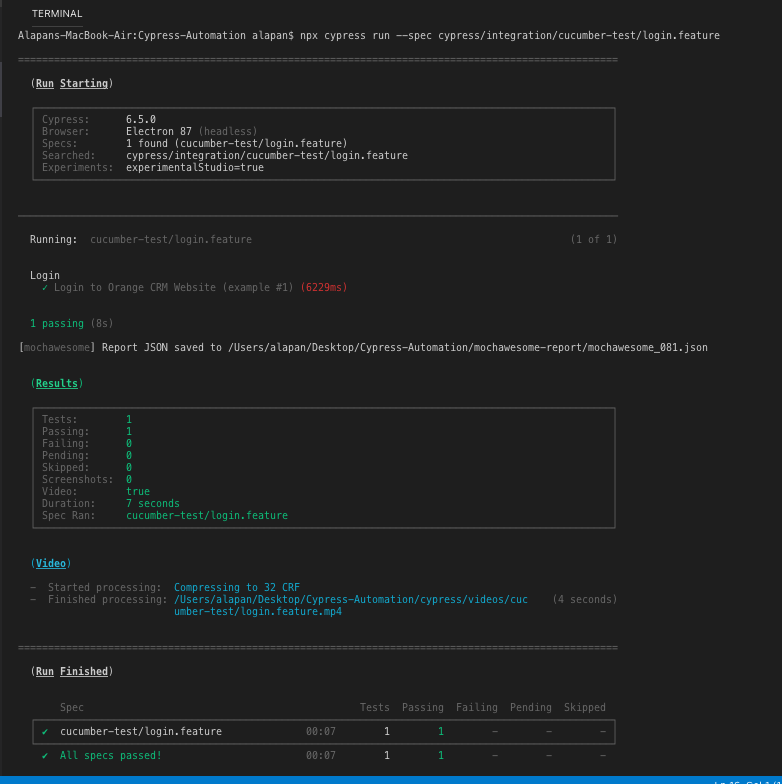Viewport: 782px width, 784px height.
Task: Click the green checkmark beside 'All specs passed!'
Action: click(45, 756)
